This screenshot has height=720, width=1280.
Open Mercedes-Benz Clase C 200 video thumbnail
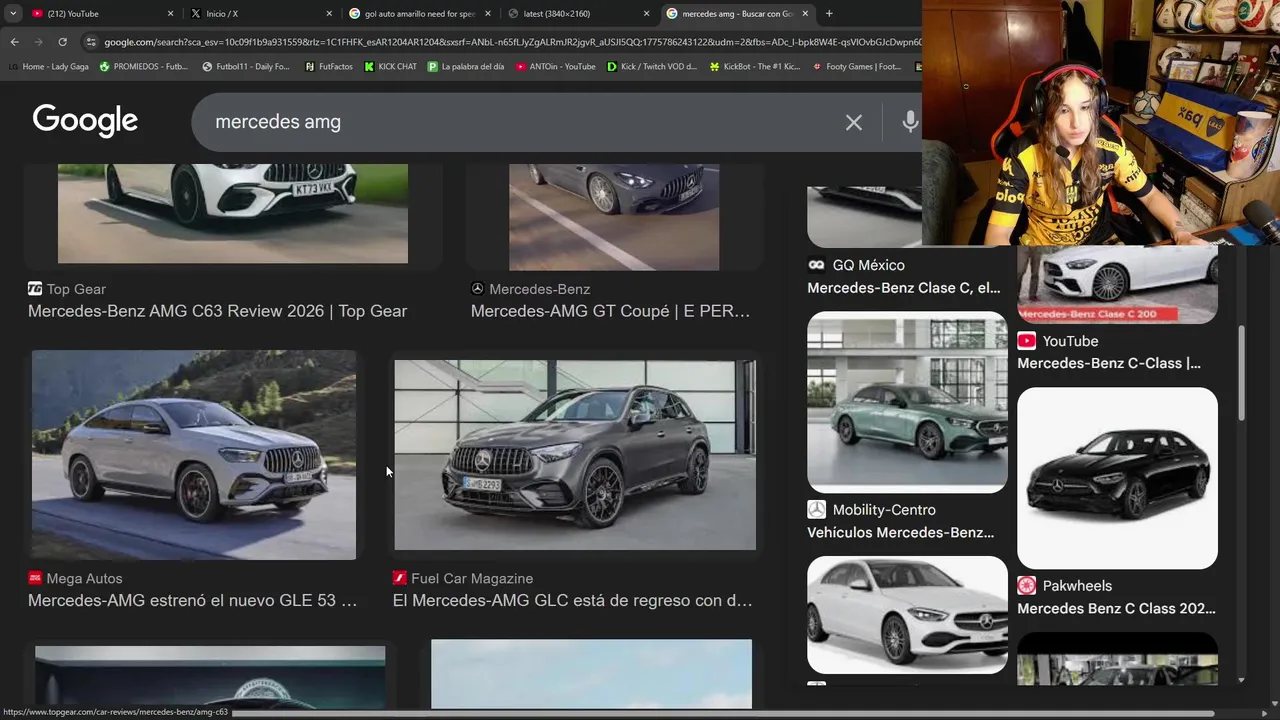1117,284
